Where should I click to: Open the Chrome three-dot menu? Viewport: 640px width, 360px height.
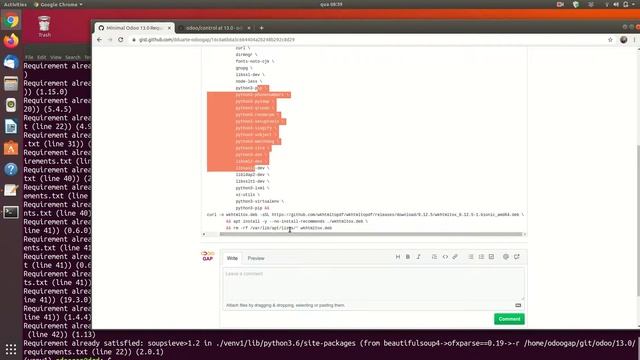click(634, 40)
